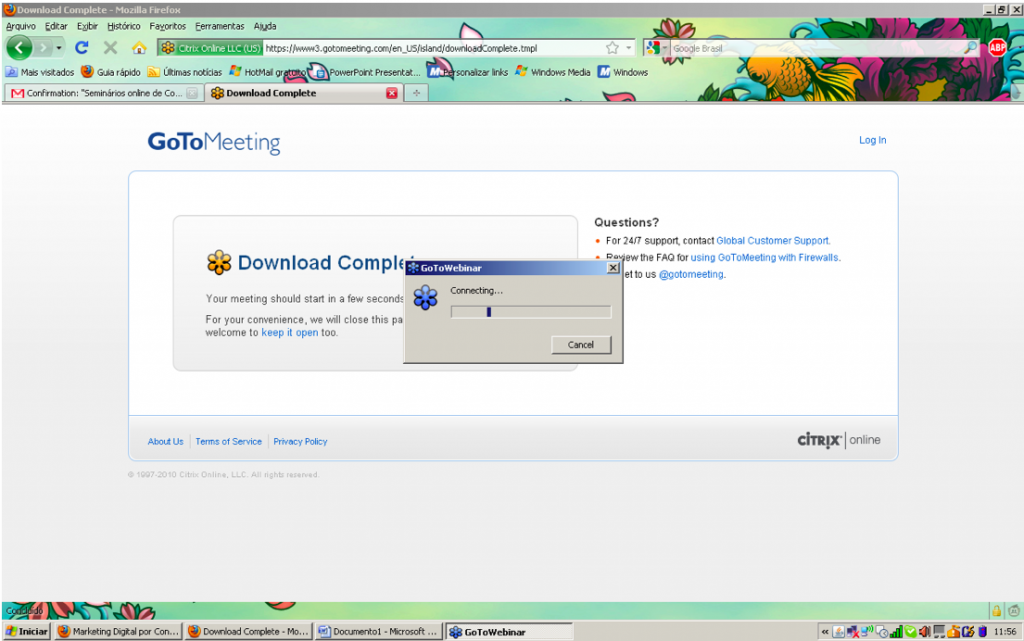Close the Download Complete tab with red X

(x=392, y=93)
